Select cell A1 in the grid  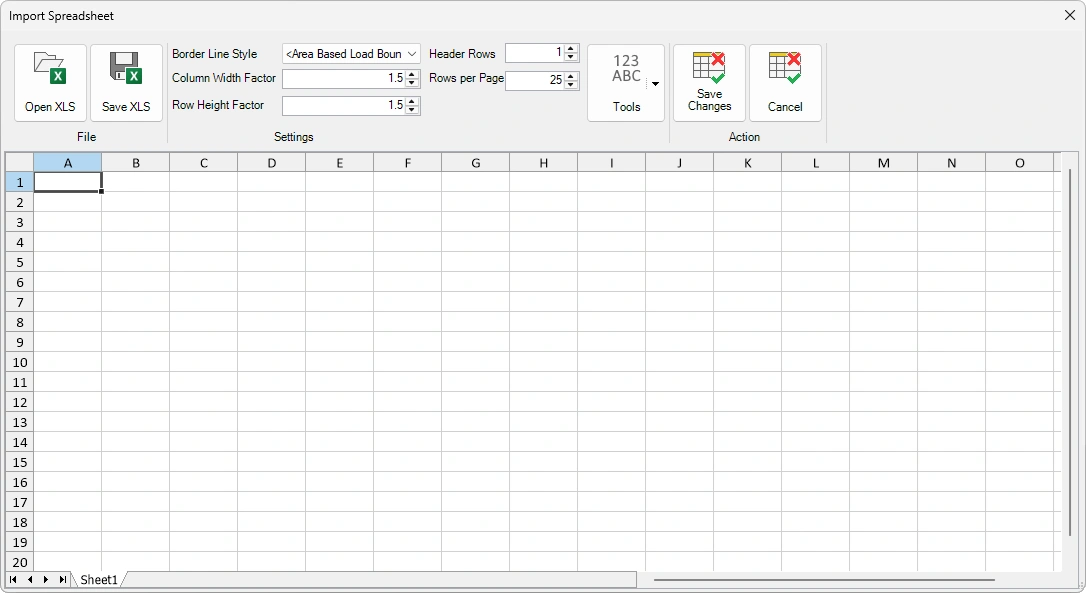pyautogui.click(x=67, y=182)
